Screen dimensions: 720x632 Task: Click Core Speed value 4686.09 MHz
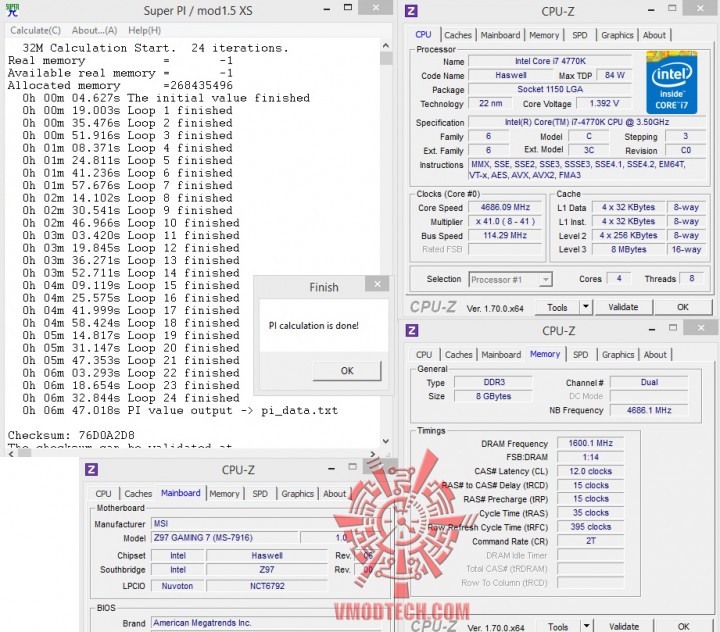[505, 207]
